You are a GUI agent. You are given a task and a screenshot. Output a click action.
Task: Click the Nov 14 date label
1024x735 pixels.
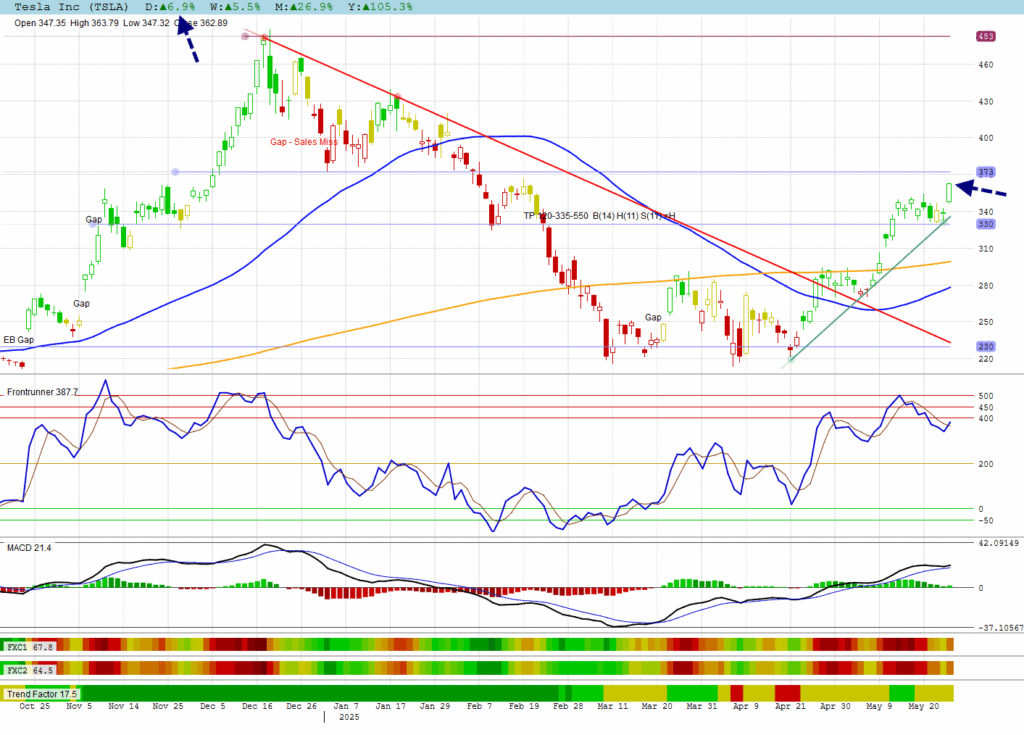tap(123, 706)
